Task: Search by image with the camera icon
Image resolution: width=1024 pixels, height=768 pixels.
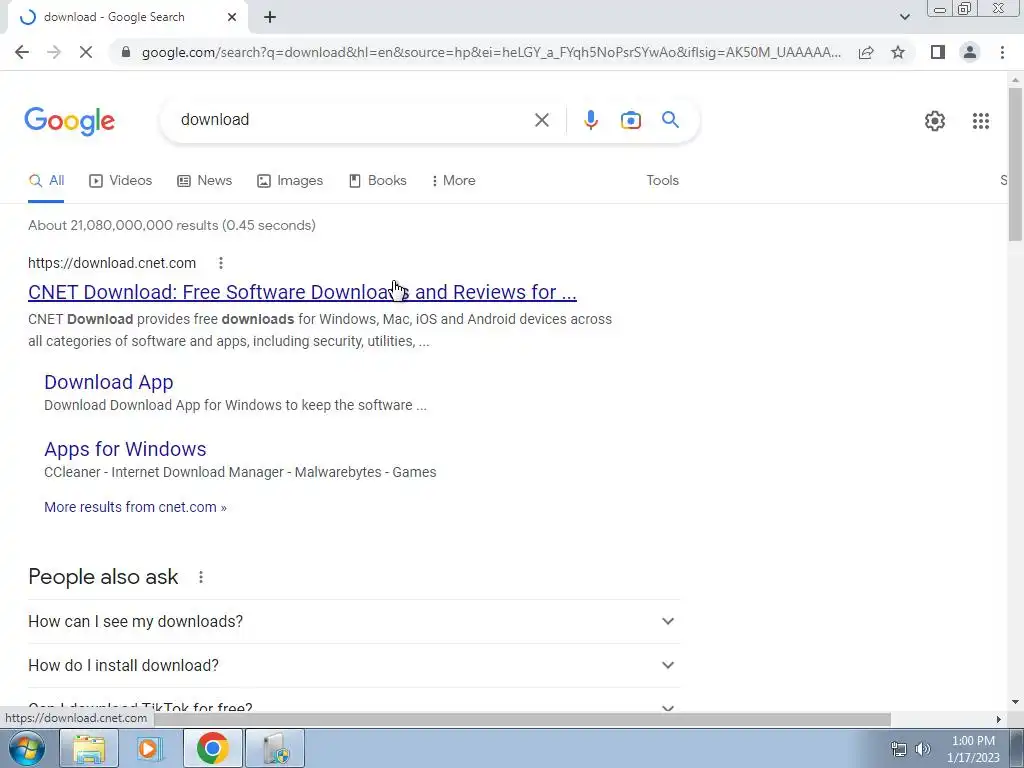Action: (630, 120)
